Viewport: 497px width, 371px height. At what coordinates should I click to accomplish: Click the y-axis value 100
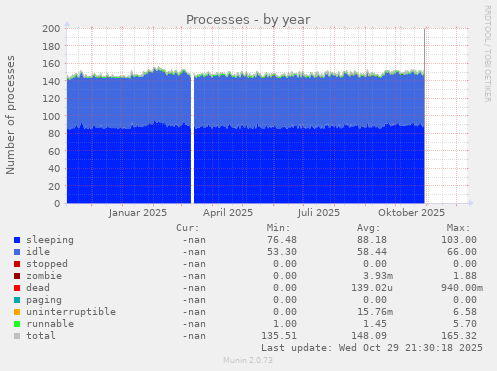click(51, 116)
